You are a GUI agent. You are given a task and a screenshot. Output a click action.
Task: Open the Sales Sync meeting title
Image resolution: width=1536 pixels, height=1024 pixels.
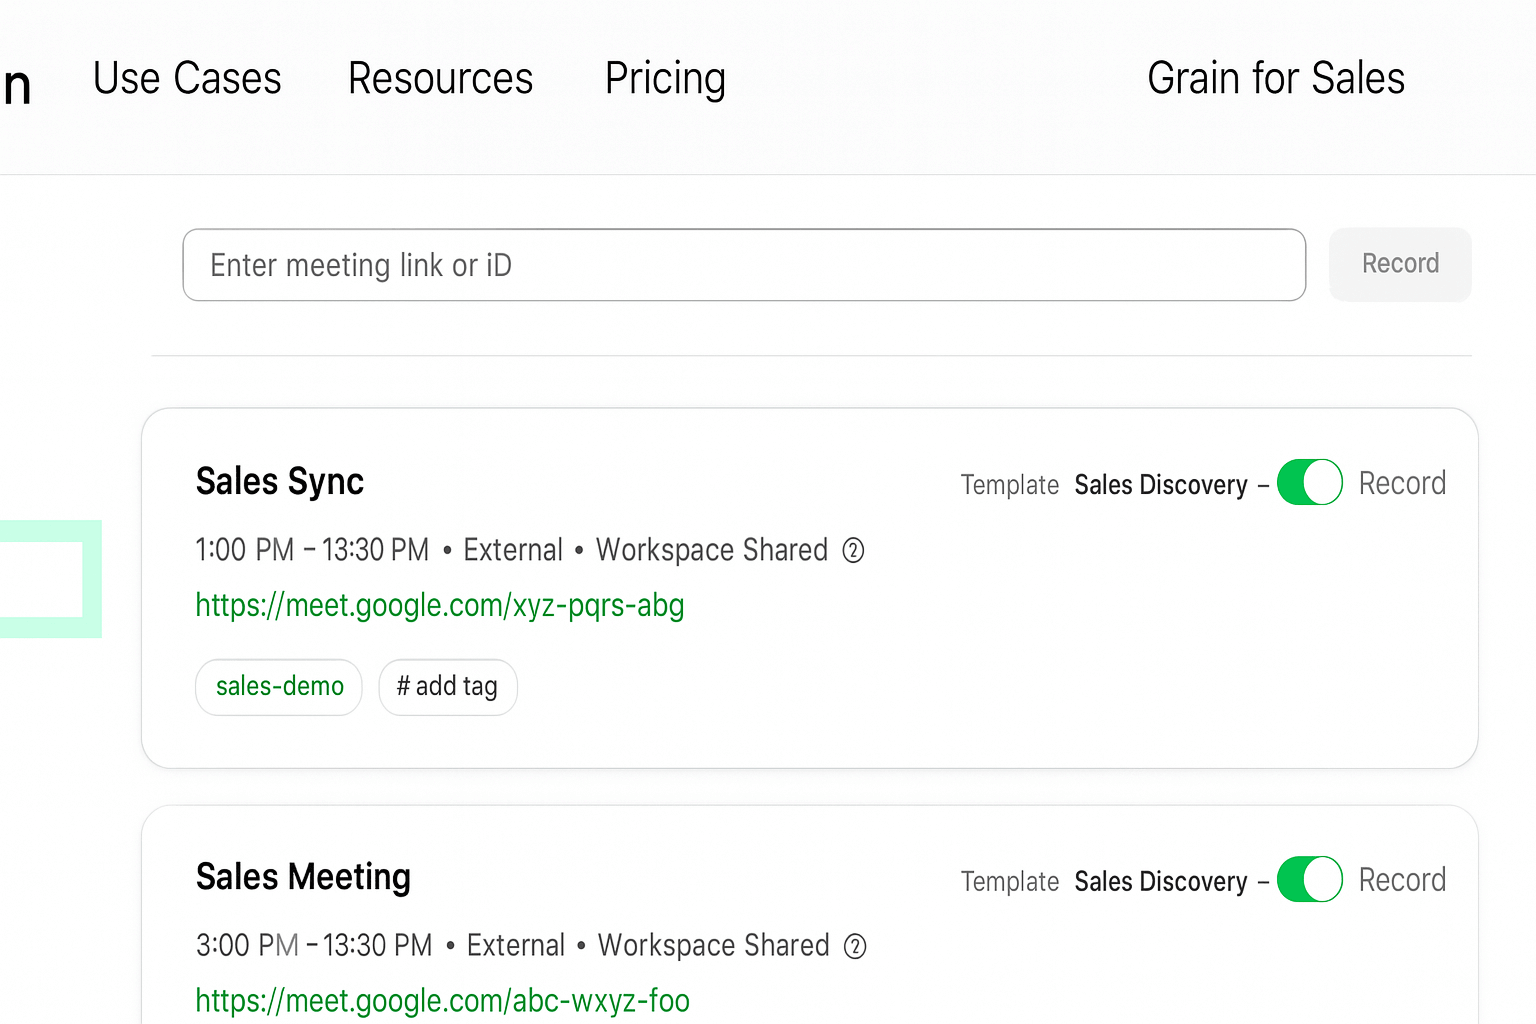(280, 482)
